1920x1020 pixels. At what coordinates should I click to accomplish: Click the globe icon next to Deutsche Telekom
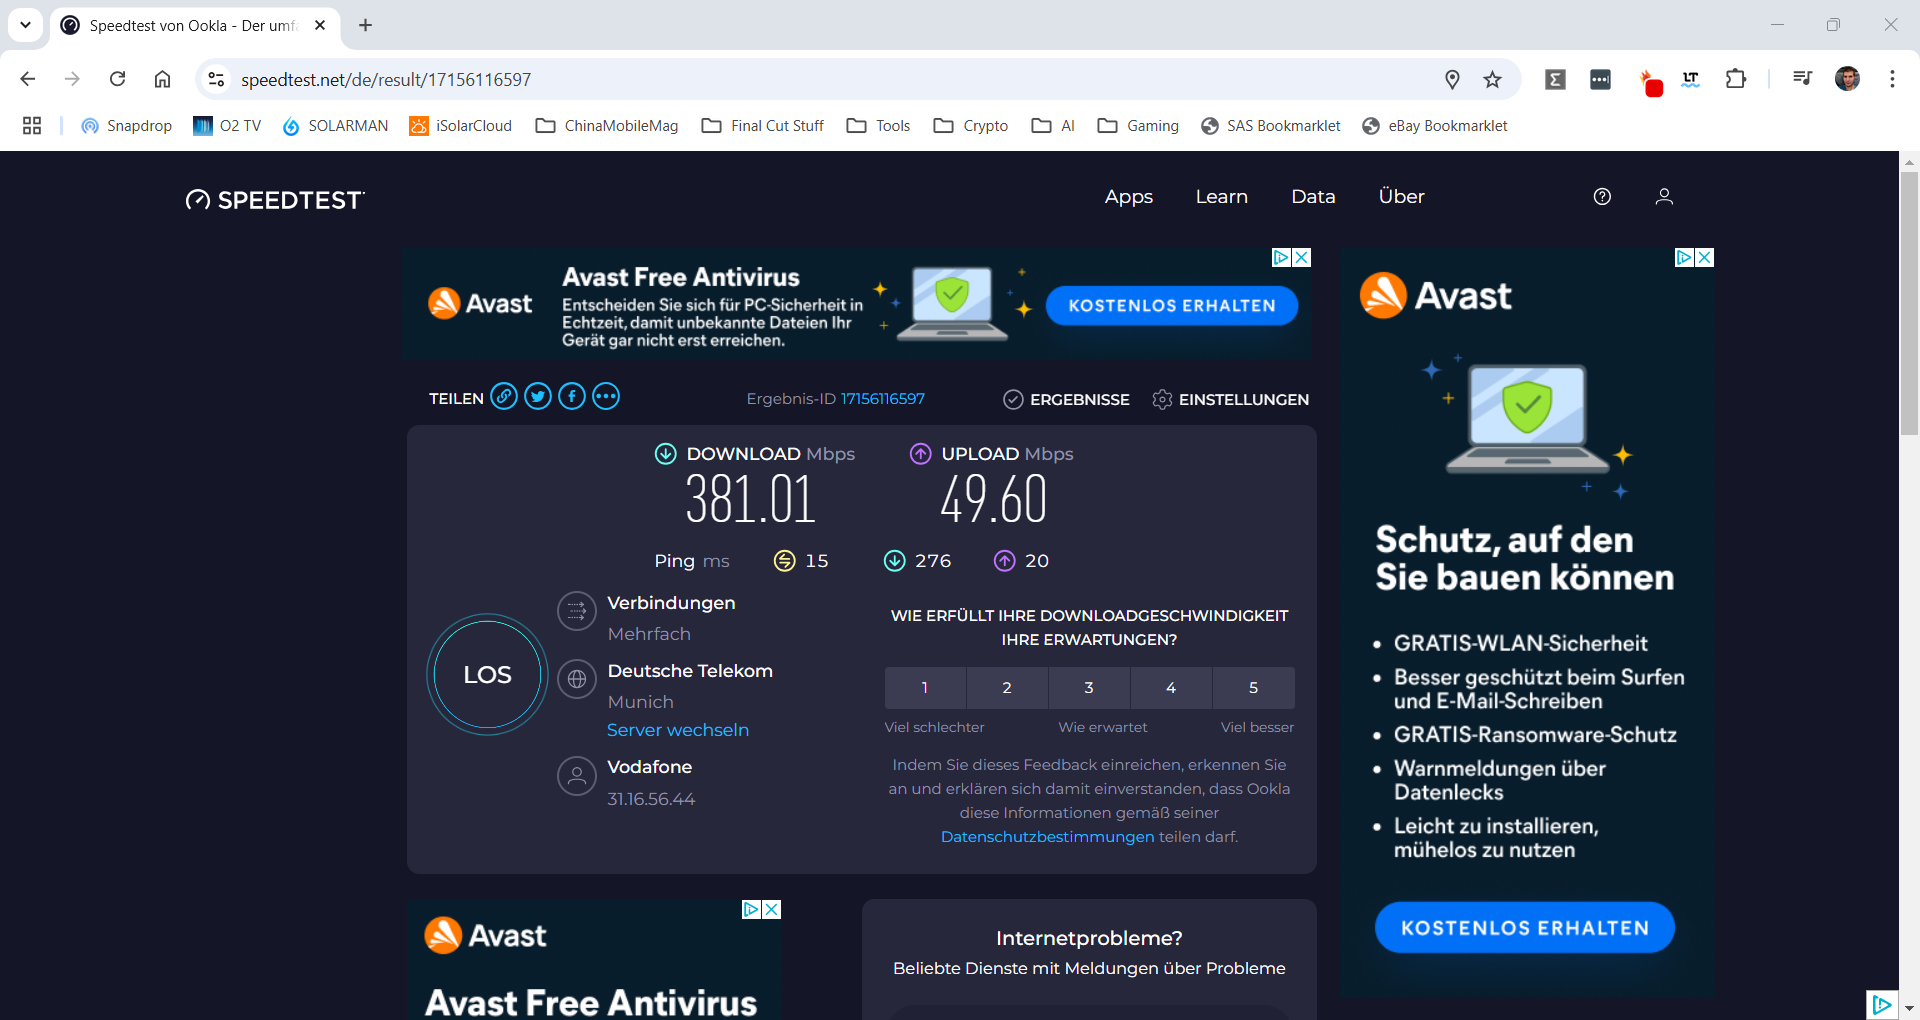577,680
